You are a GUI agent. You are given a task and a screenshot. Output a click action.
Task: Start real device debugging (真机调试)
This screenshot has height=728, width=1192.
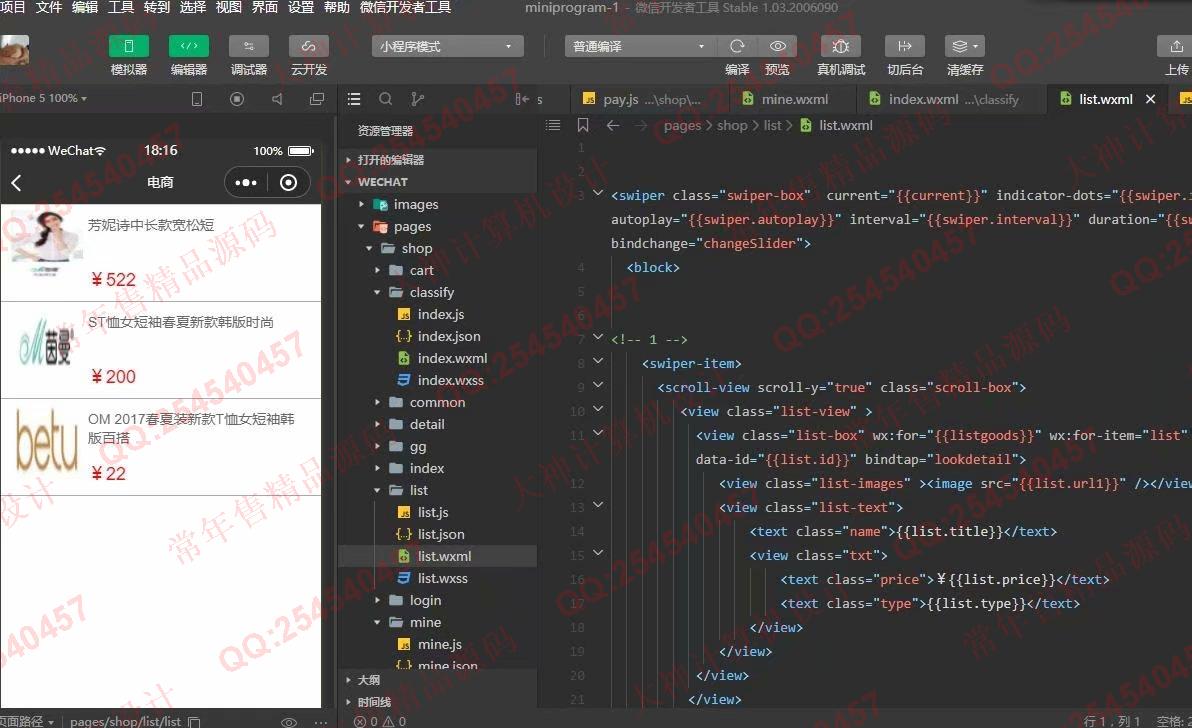[841, 46]
